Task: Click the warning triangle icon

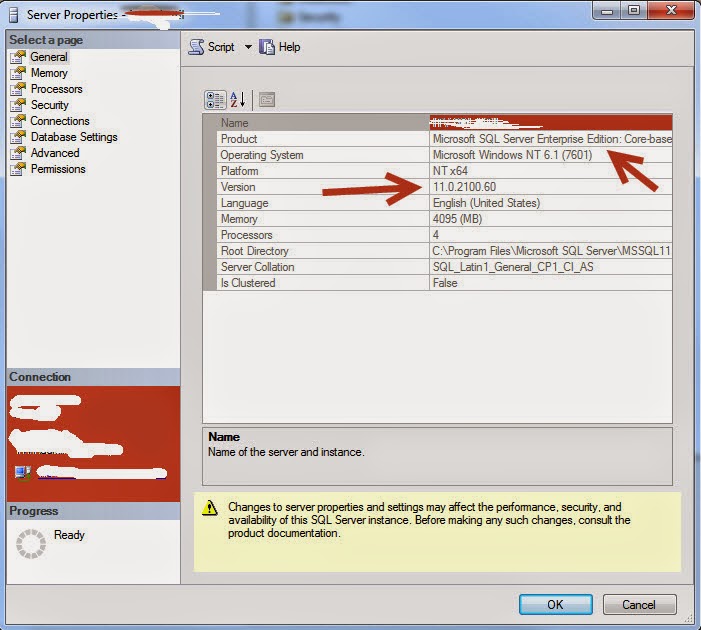Action: [210, 508]
